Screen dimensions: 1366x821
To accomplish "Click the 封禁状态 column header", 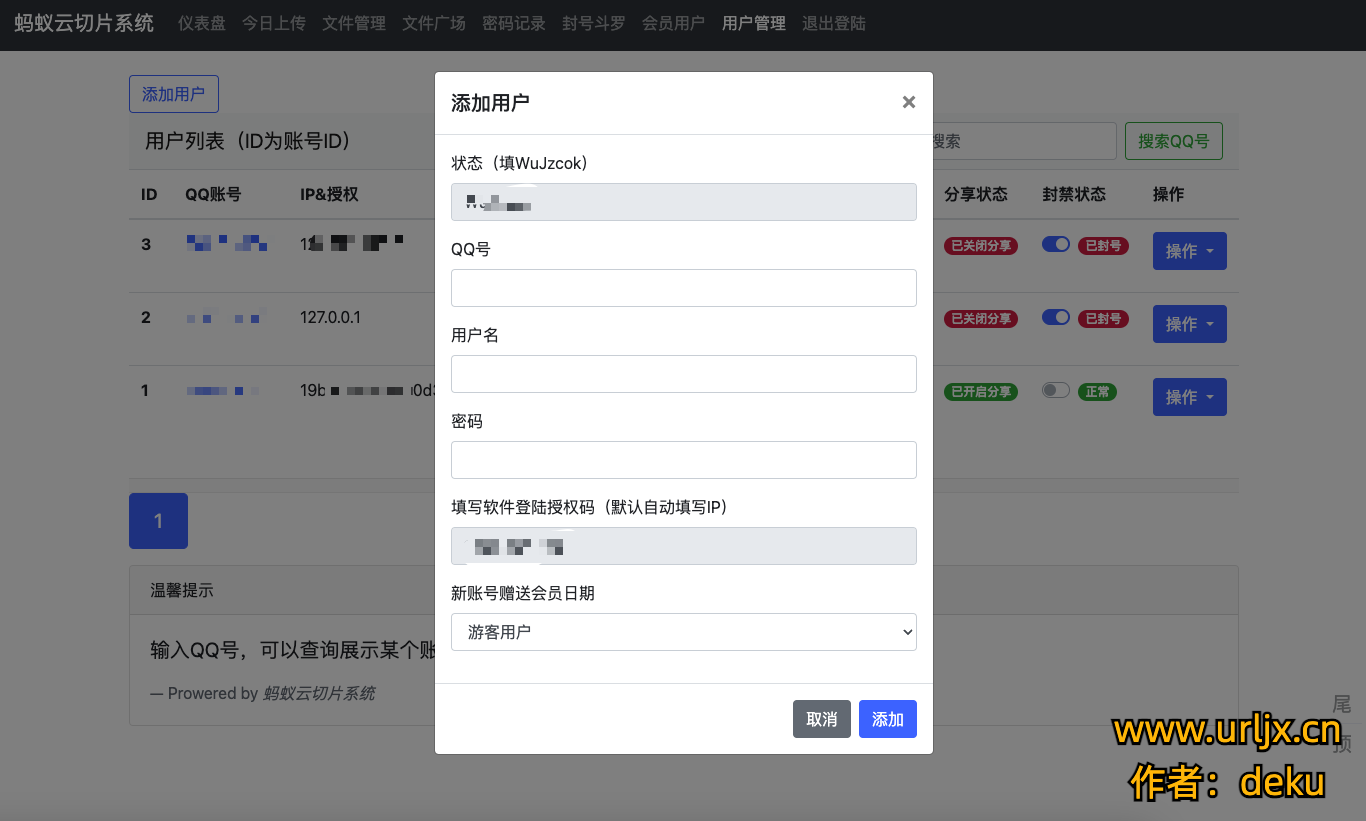I will point(1074,194).
